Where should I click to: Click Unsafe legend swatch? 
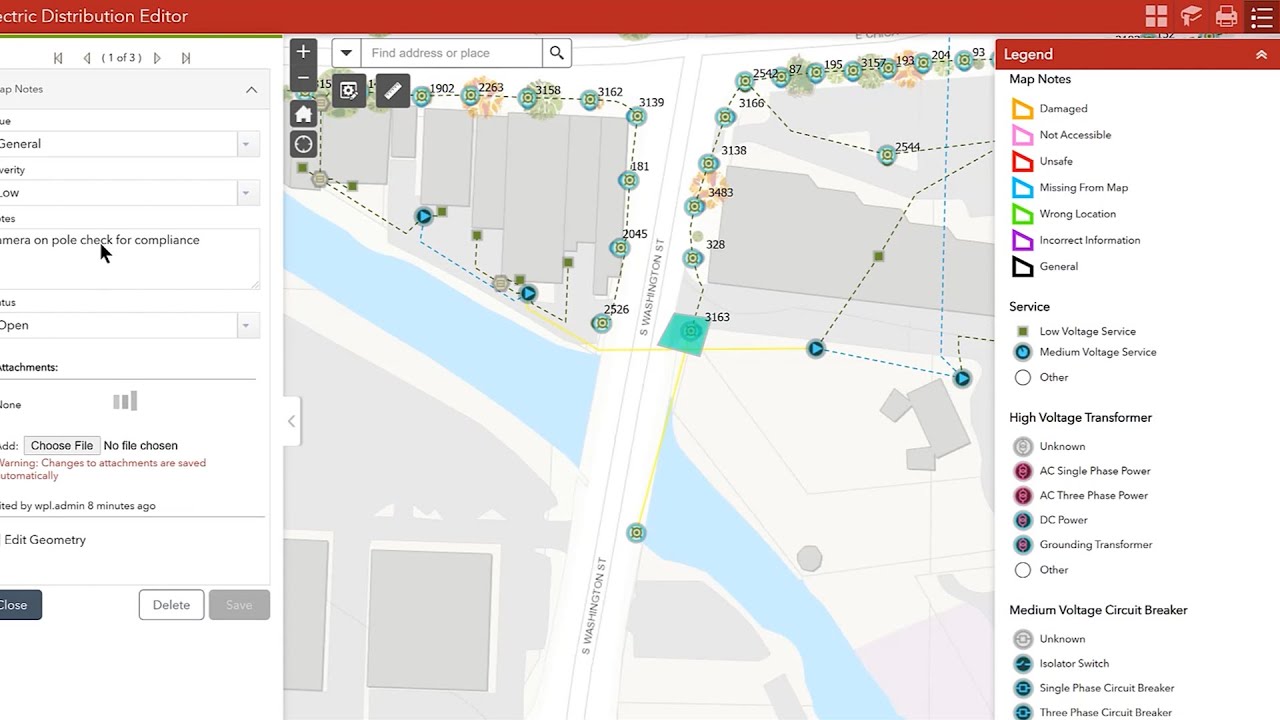1022,161
